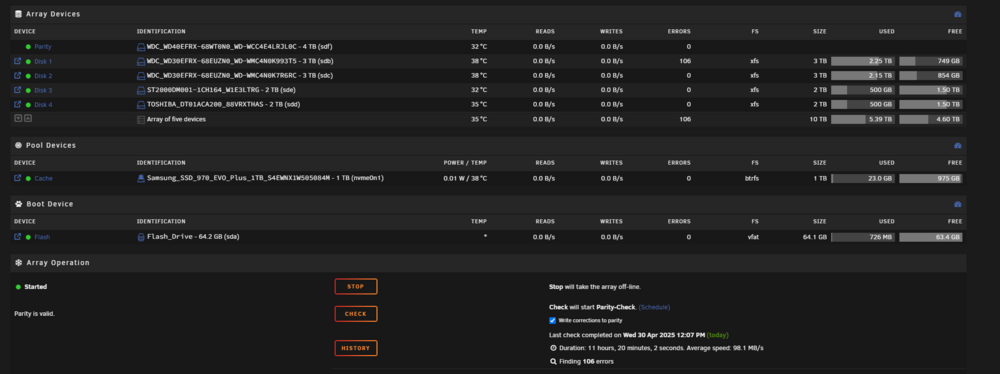
Task: Stop the array with the STOP button
Action: (356, 287)
